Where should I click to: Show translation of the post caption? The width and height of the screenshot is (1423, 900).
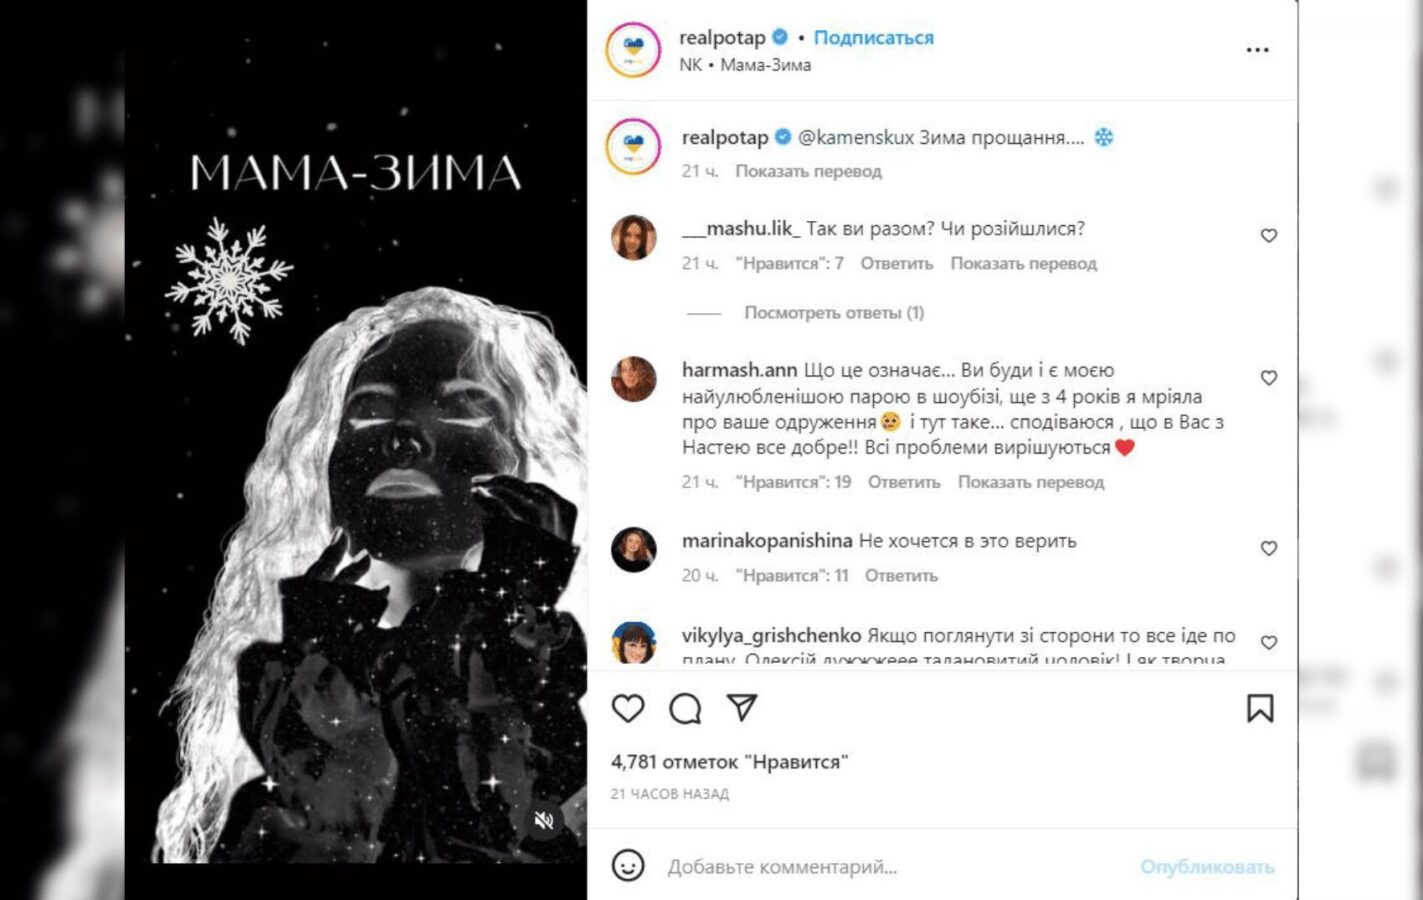[808, 171]
